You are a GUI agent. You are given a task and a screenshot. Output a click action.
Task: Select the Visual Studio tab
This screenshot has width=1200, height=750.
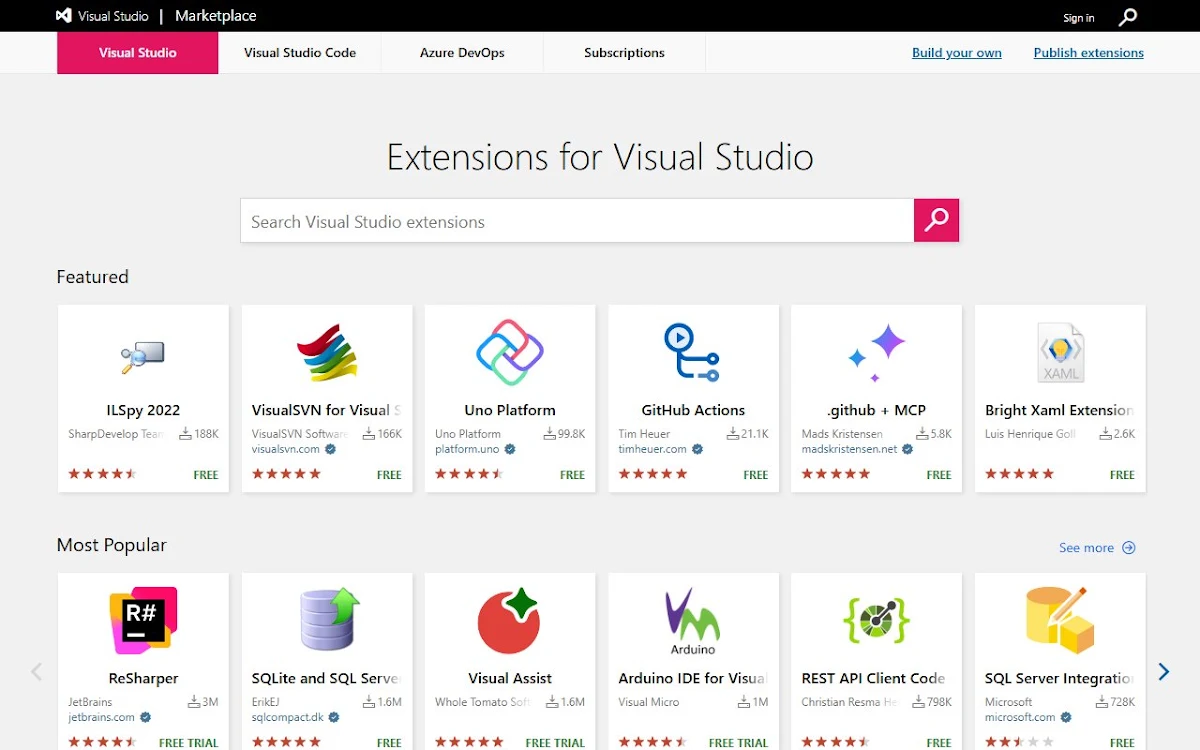pos(137,53)
